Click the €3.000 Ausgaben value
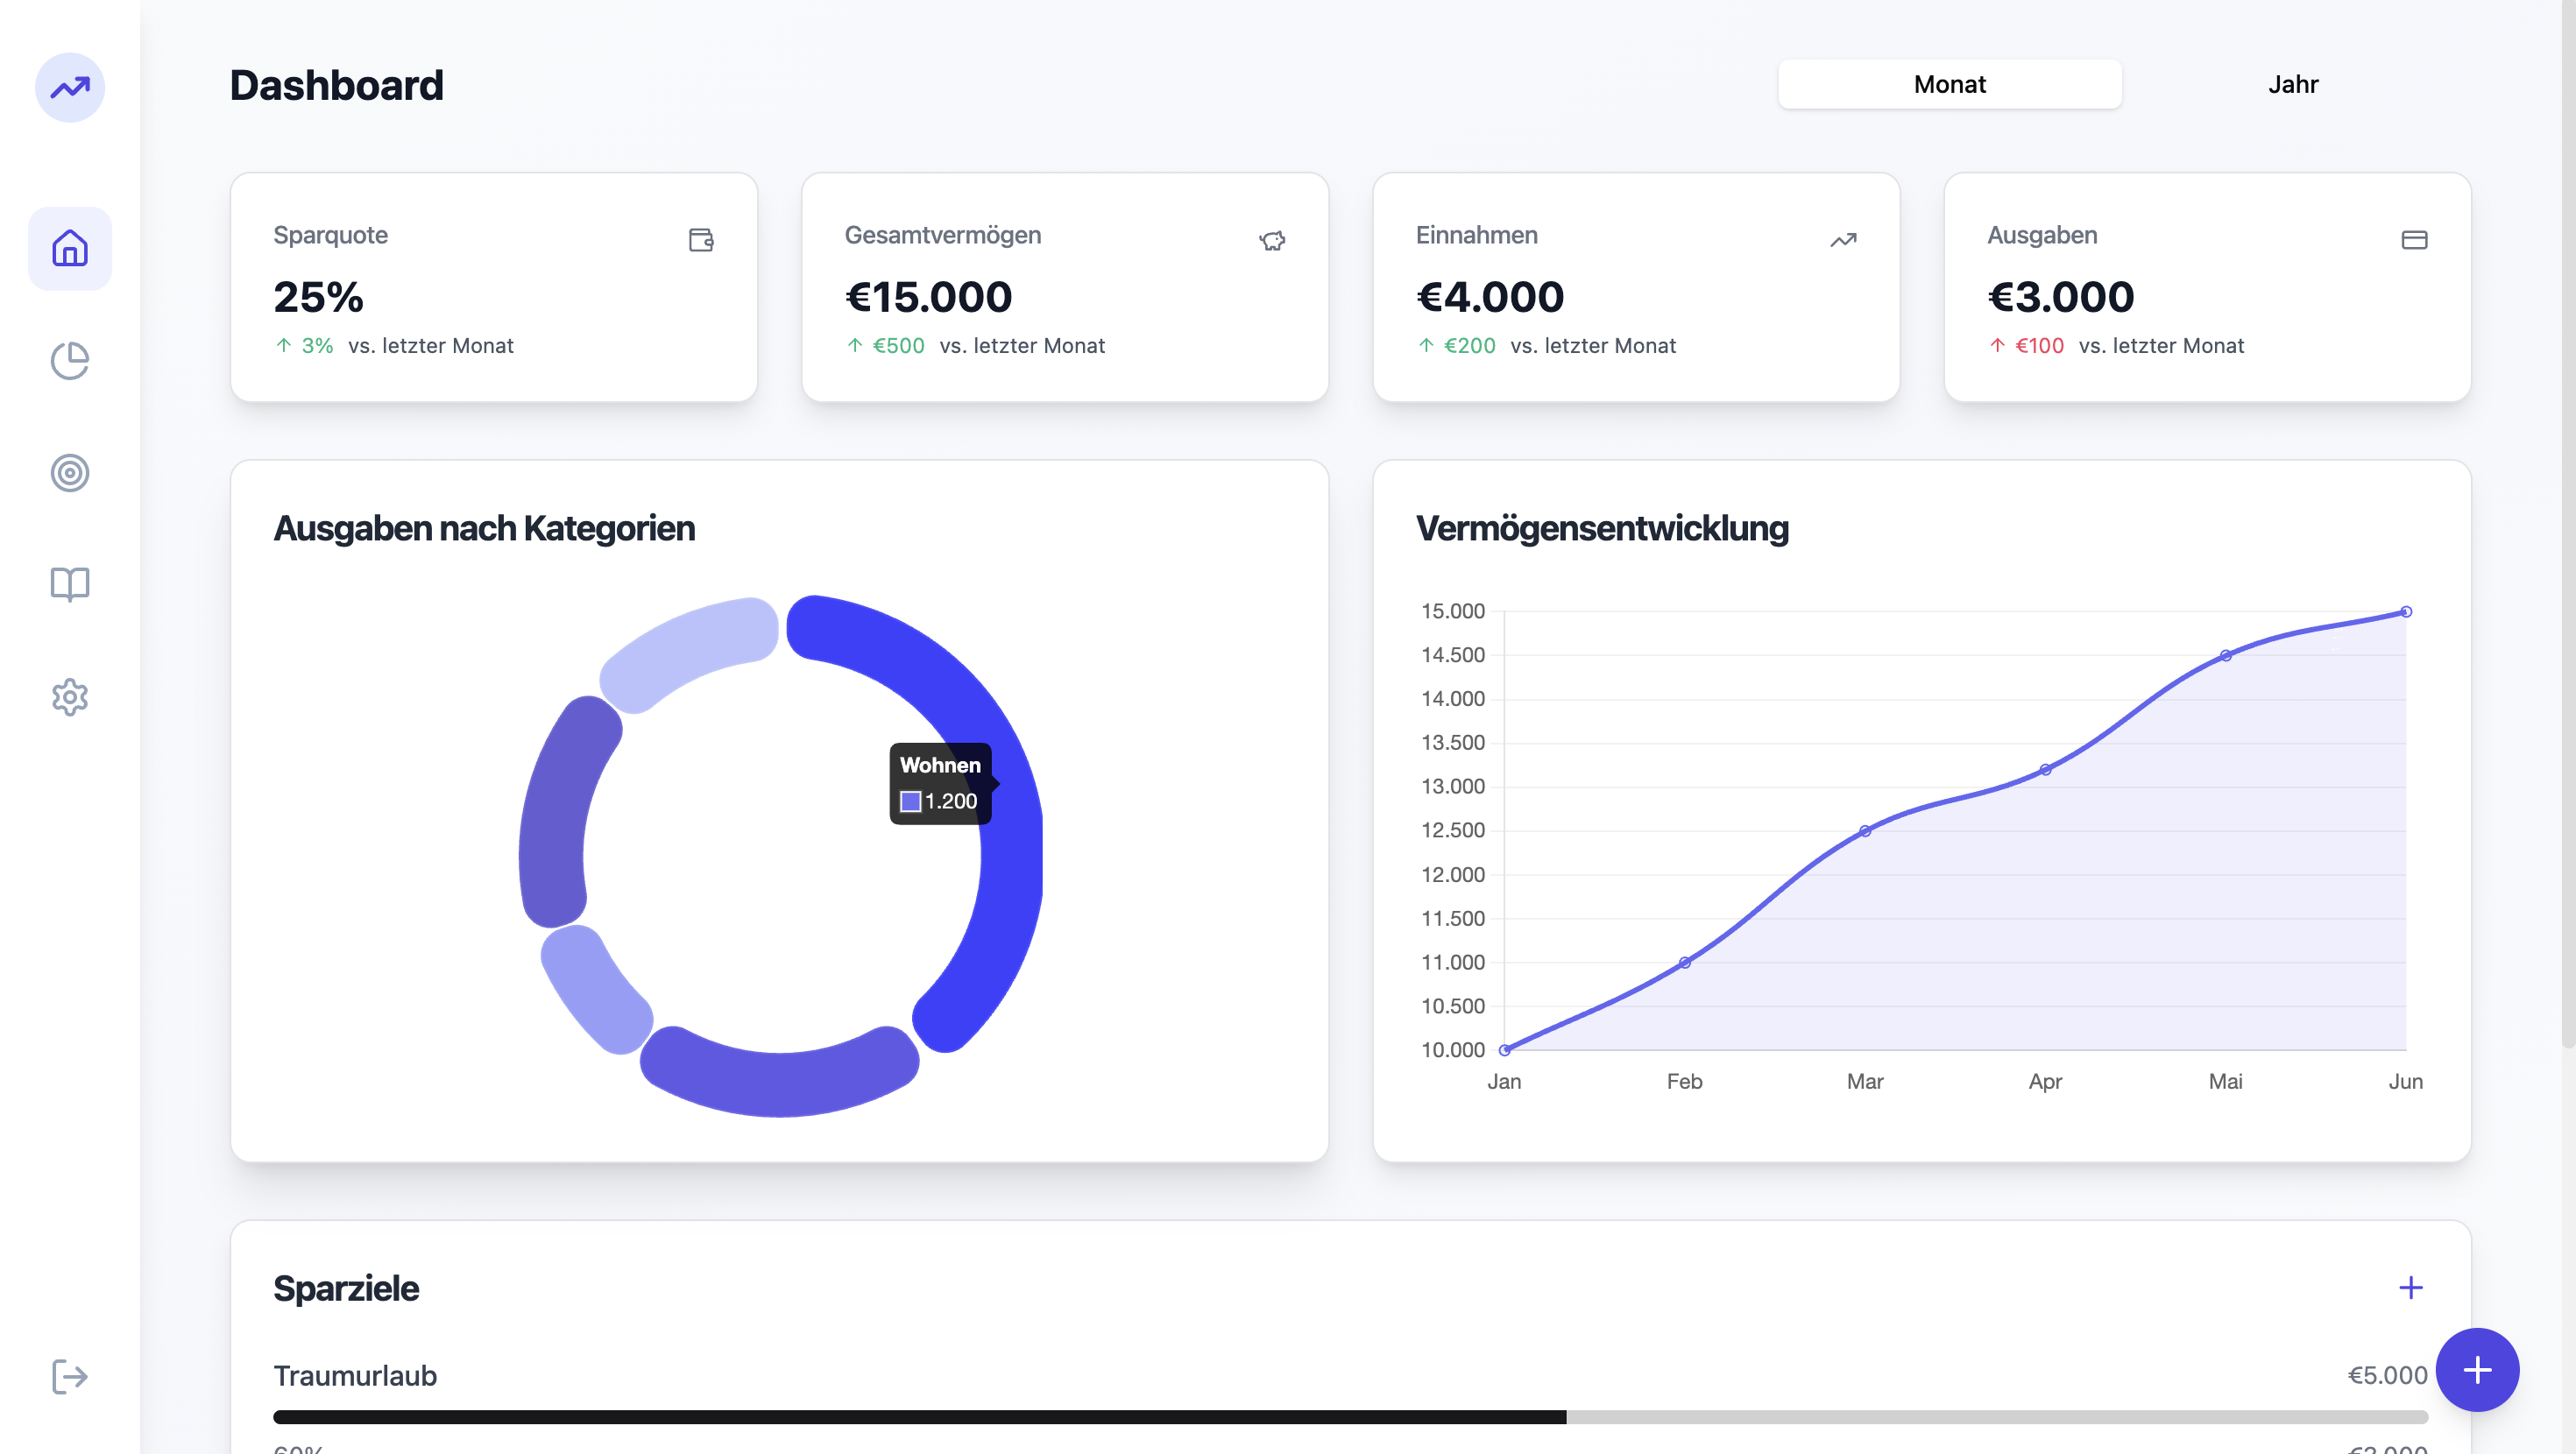2576x1454 pixels. point(2061,297)
